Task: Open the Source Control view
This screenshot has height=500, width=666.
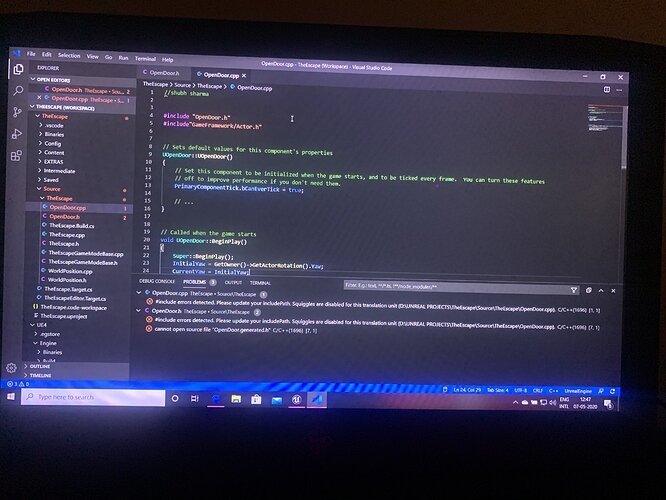Action: pyautogui.click(x=17, y=112)
